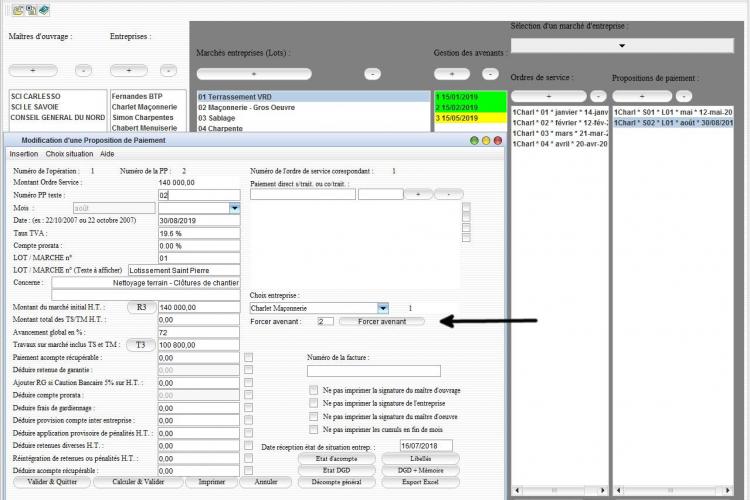750x500 pixels.
Task: Remove a Paiement direct entry with minus
Action: (449, 194)
